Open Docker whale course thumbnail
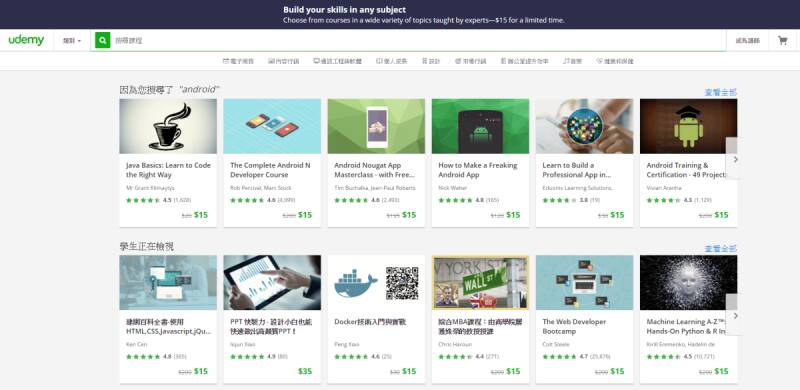Viewport: 800px width, 390px height. point(376,282)
